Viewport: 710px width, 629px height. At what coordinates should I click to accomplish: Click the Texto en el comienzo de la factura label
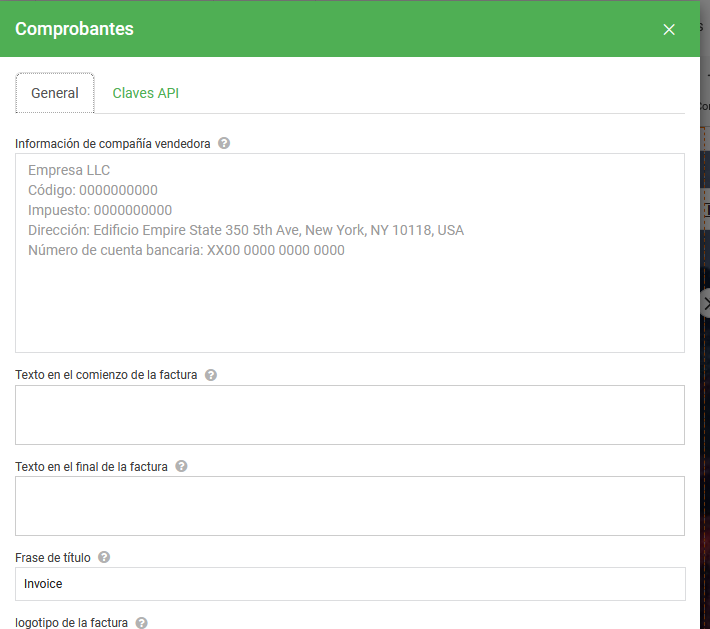click(x=106, y=375)
